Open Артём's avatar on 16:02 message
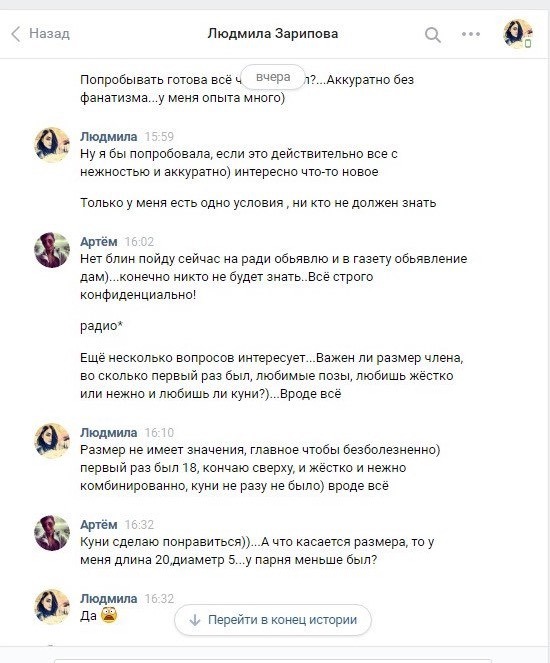The width and height of the screenshot is (550, 663). [52, 249]
